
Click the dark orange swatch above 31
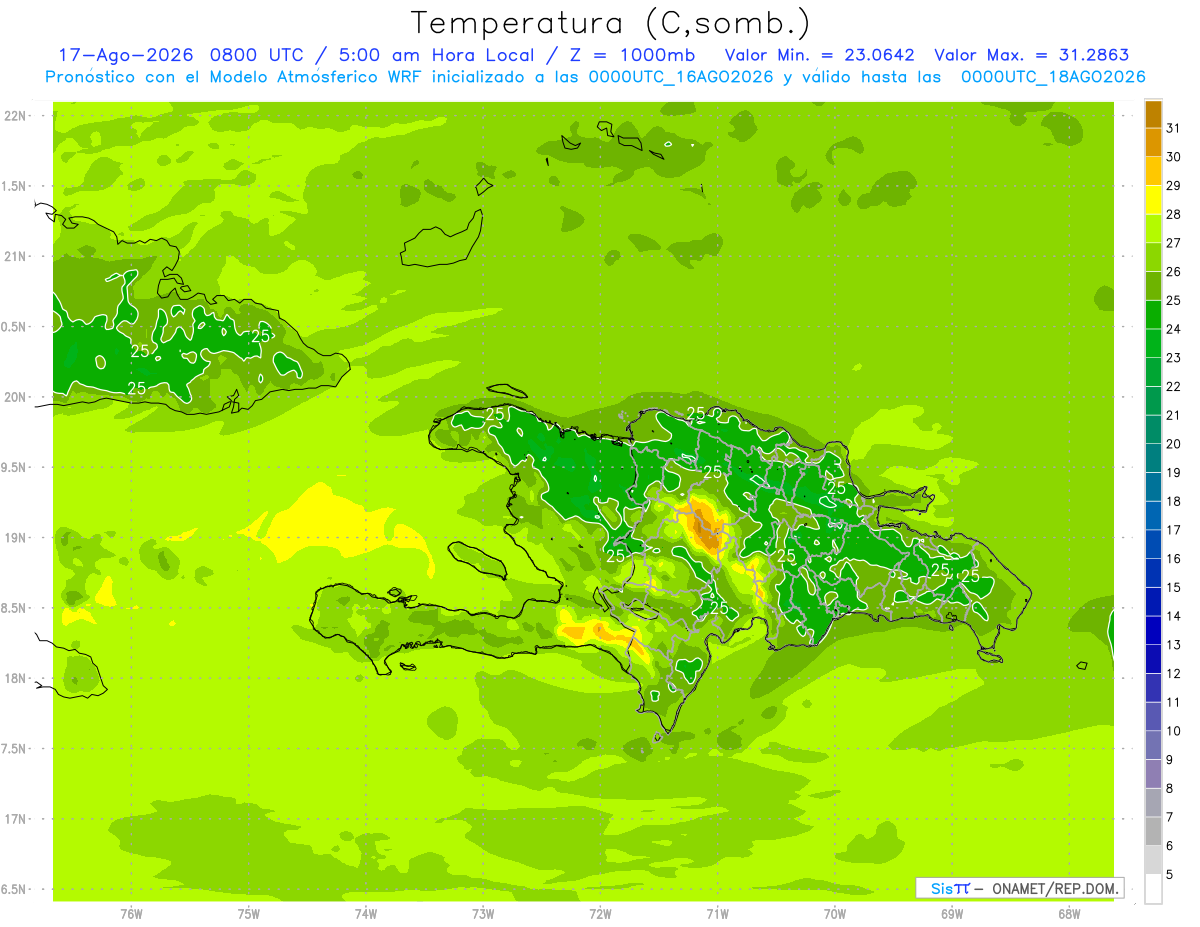pos(1153,114)
